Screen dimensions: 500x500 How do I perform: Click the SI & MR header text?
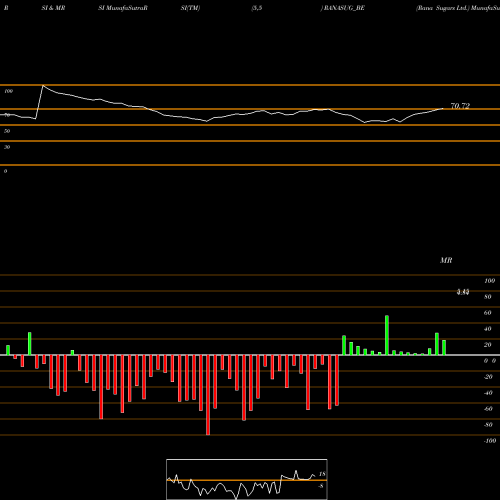click(53, 8)
